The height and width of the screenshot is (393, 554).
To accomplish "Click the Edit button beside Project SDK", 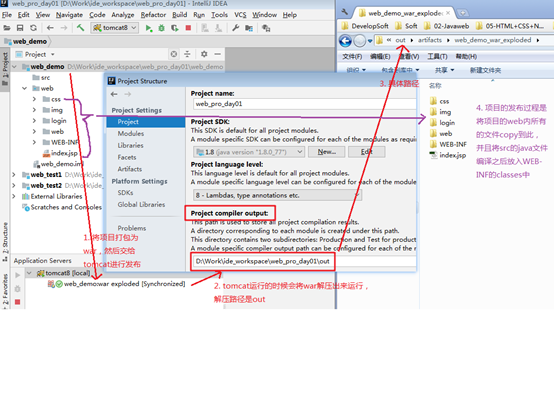I will coord(366,152).
